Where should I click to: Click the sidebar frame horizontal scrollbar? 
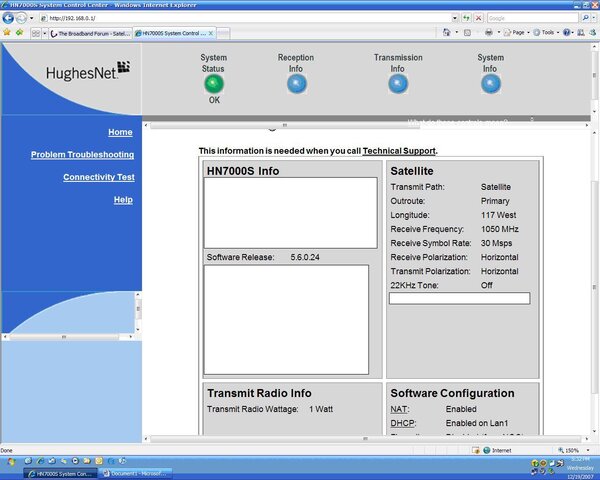point(68,337)
